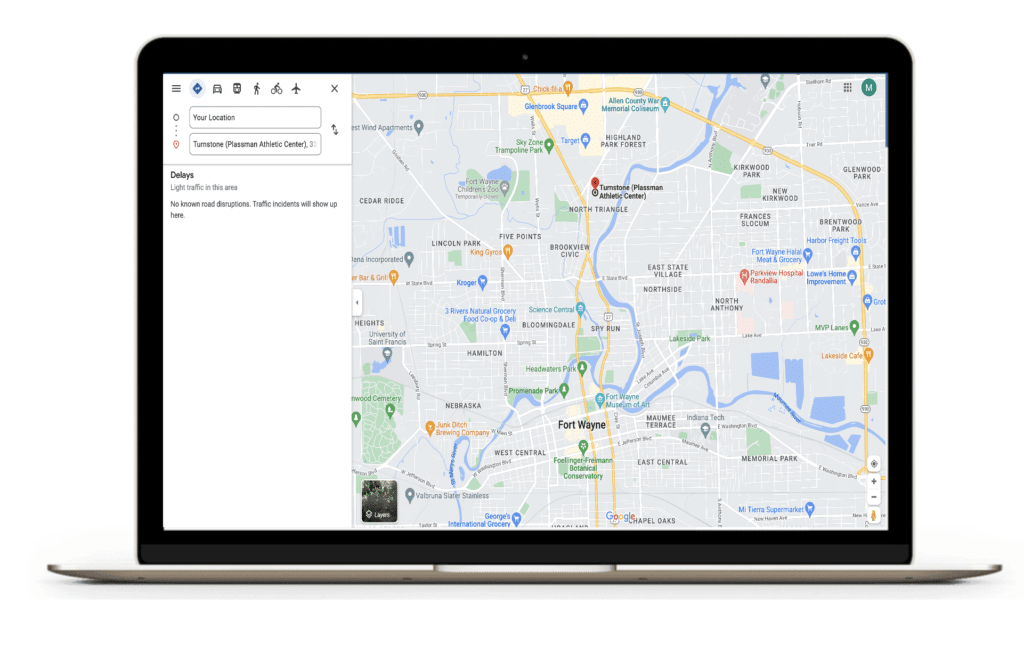This screenshot has height=671, width=1024.
Task: Open the M account avatar
Action: point(869,88)
